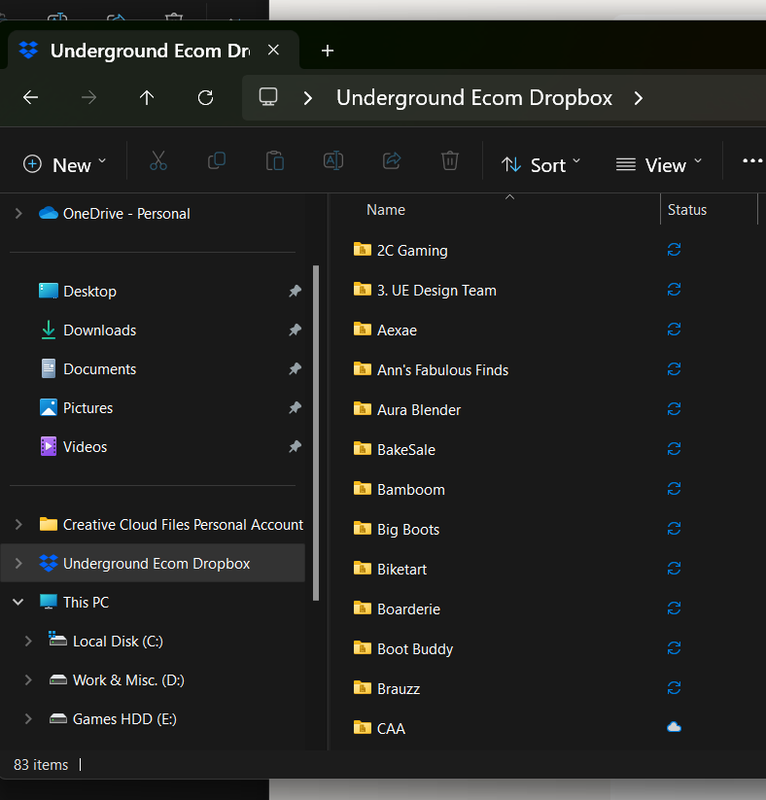Open the New item dropdown
Viewport: 766px width, 800px height.
64,165
